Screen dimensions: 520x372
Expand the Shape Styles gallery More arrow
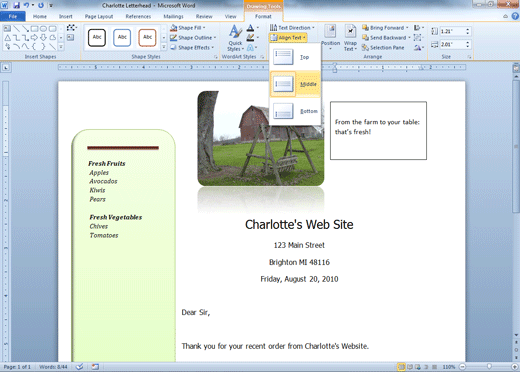164,47
